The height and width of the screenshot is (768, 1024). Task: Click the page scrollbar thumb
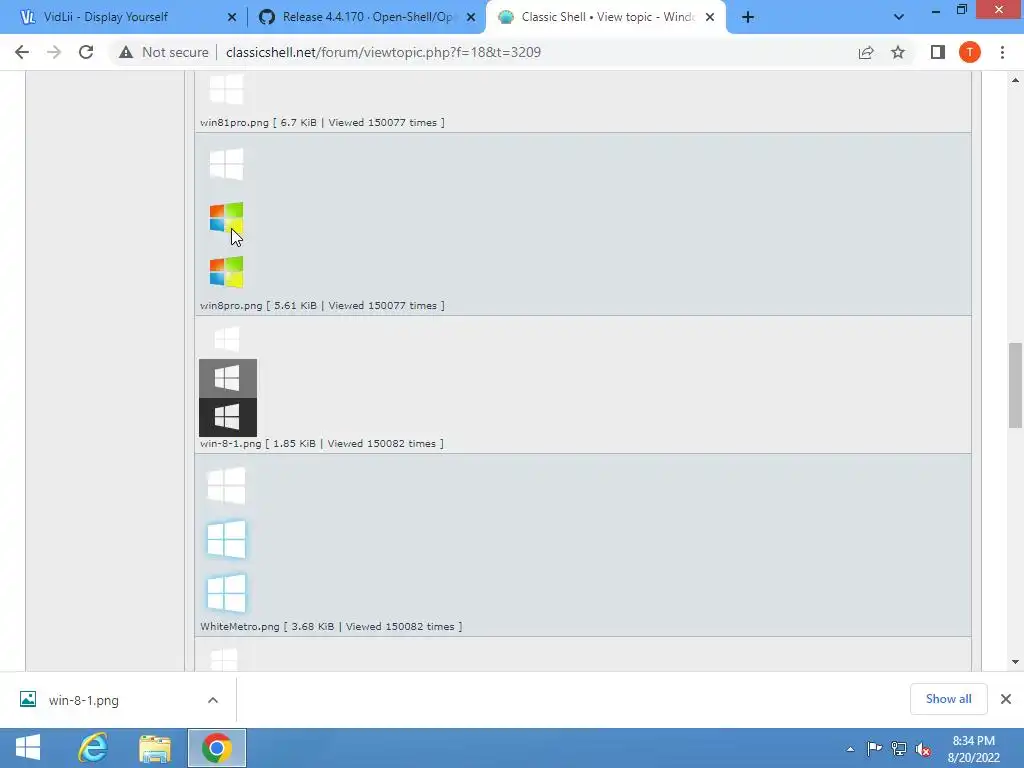(1015, 385)
